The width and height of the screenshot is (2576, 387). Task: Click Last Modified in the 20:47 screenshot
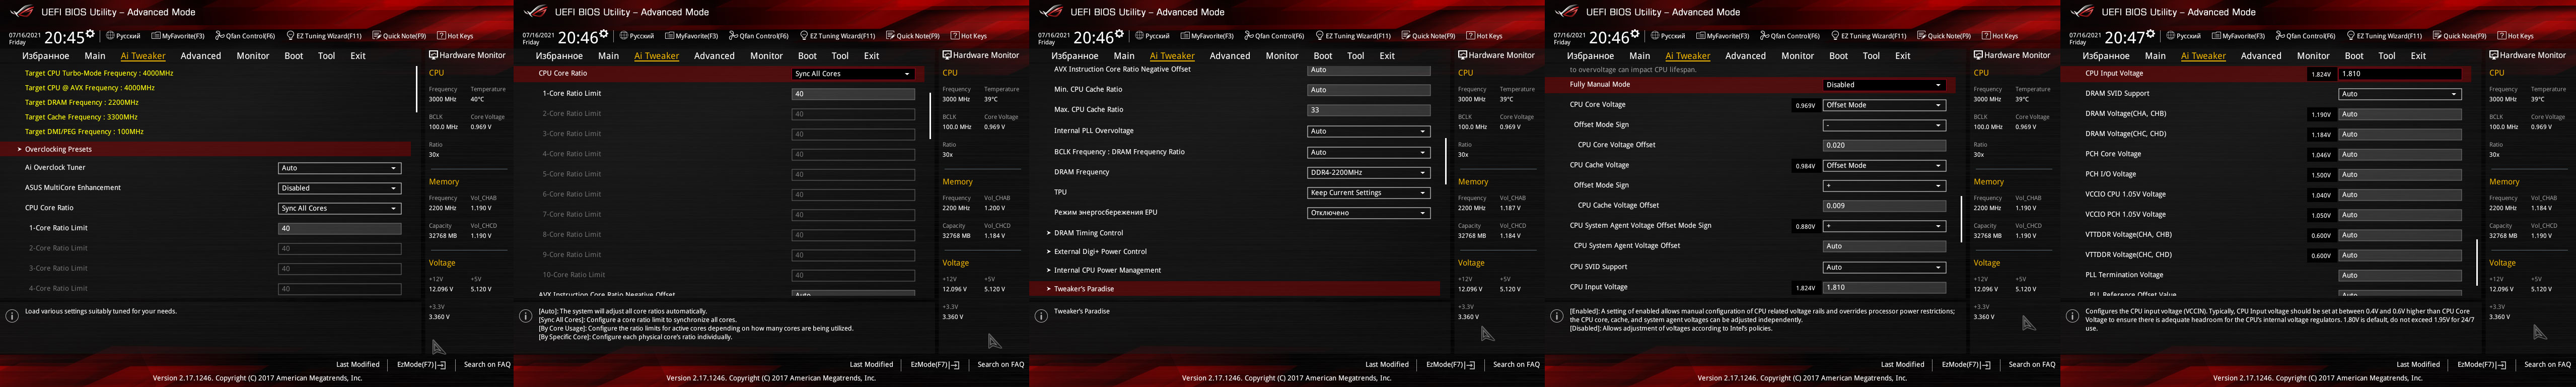click(2417, 364)
